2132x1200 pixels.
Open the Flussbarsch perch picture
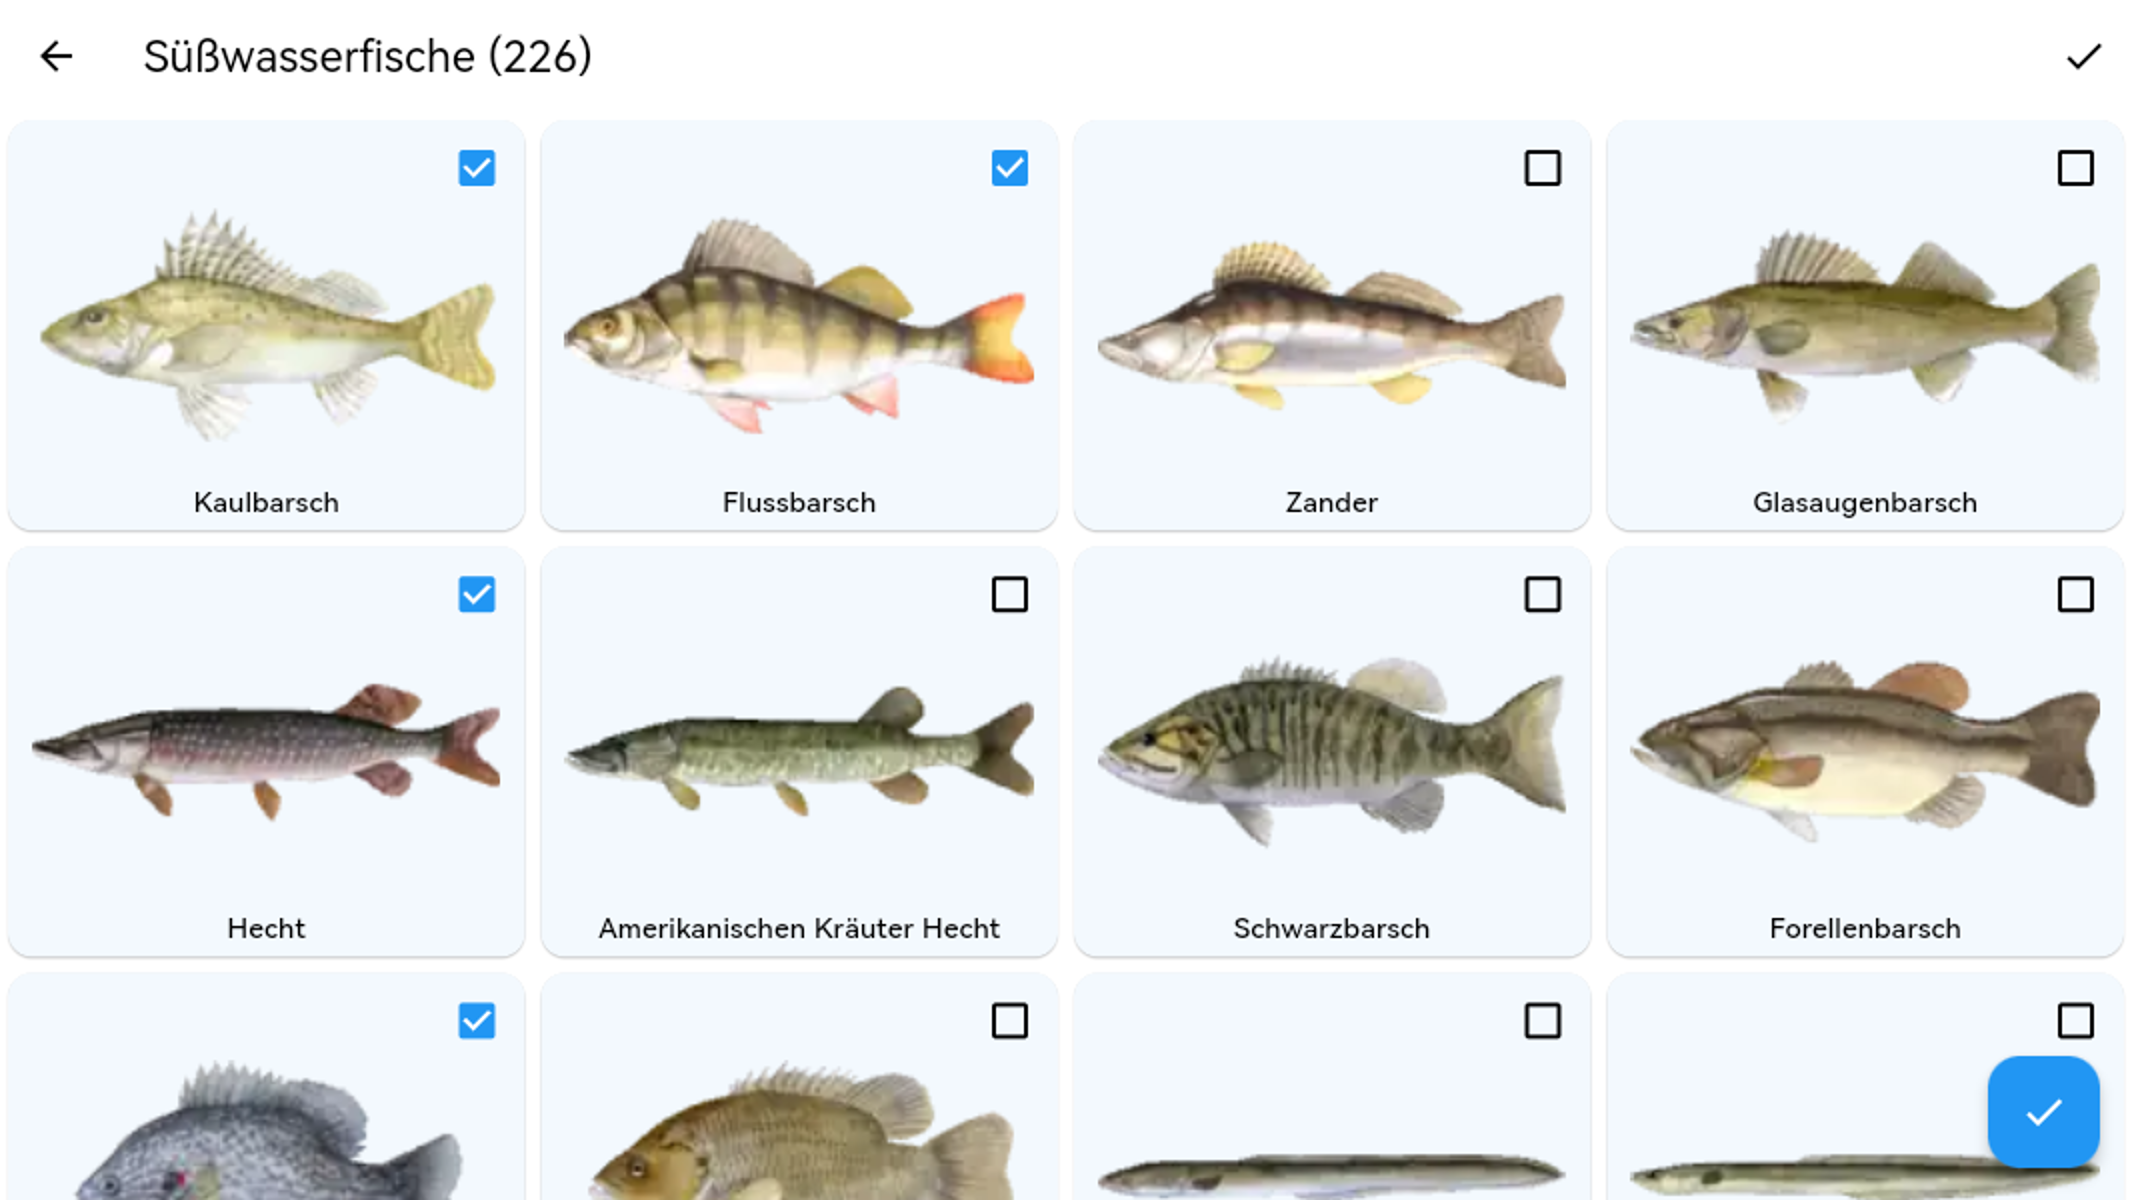[x=799, y=324]
